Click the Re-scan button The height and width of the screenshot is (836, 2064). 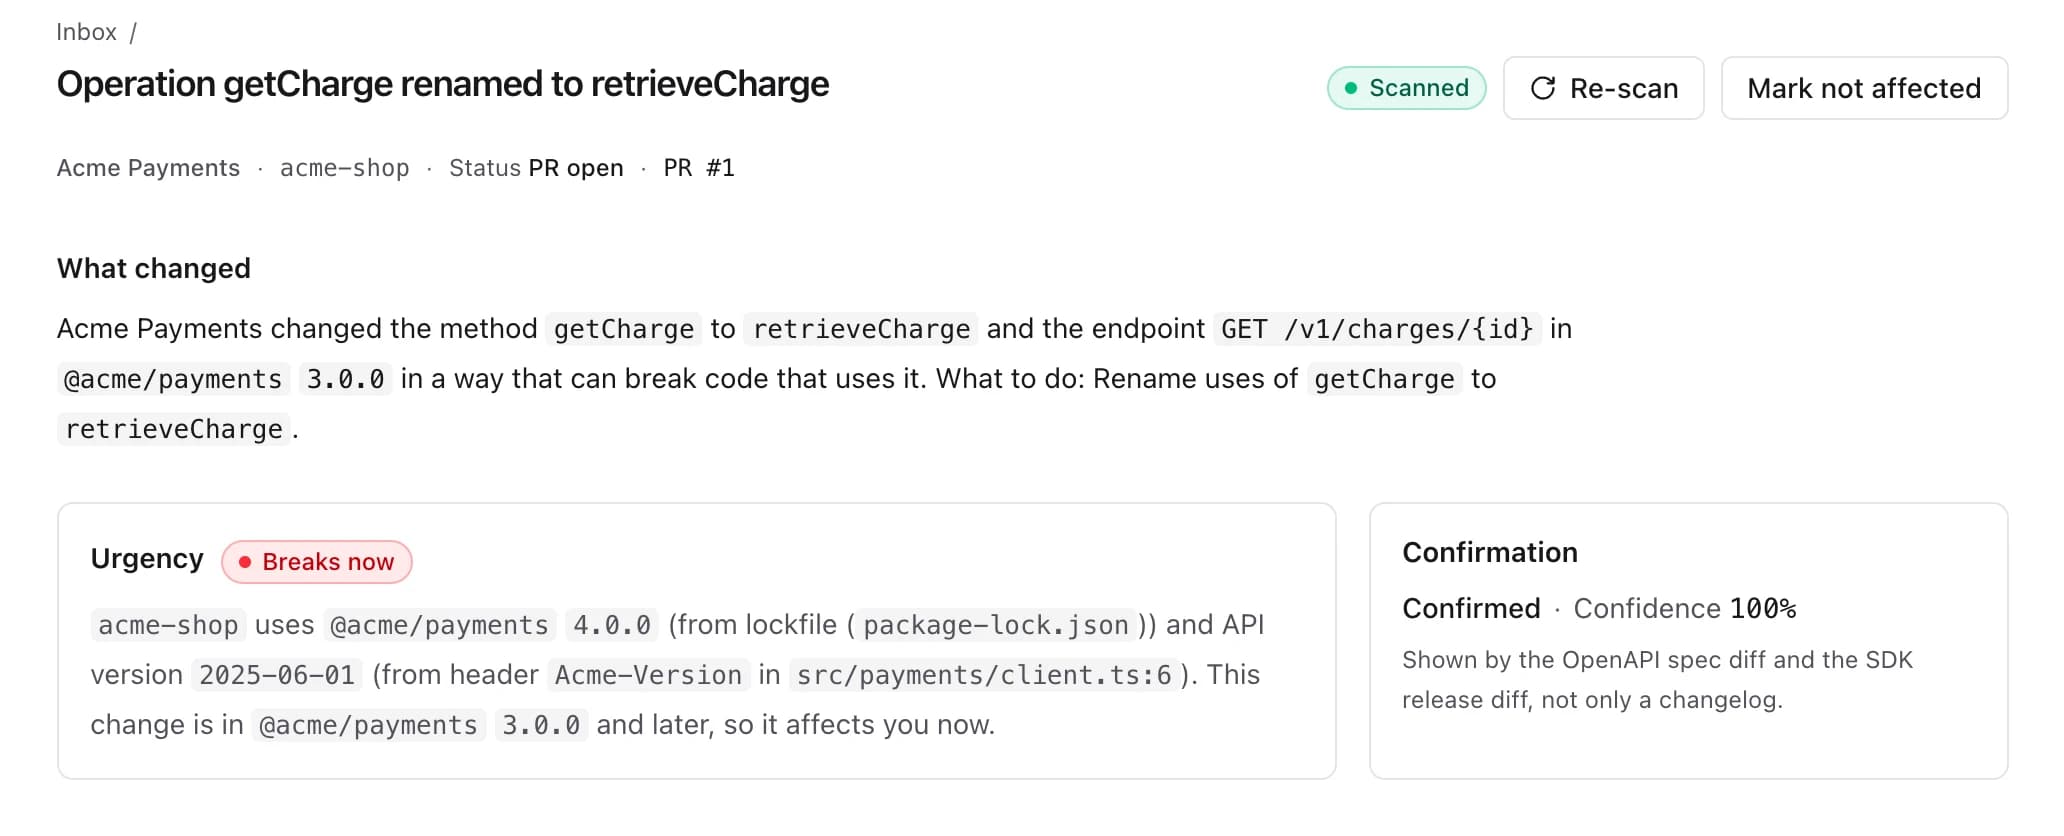[1603, 88]
